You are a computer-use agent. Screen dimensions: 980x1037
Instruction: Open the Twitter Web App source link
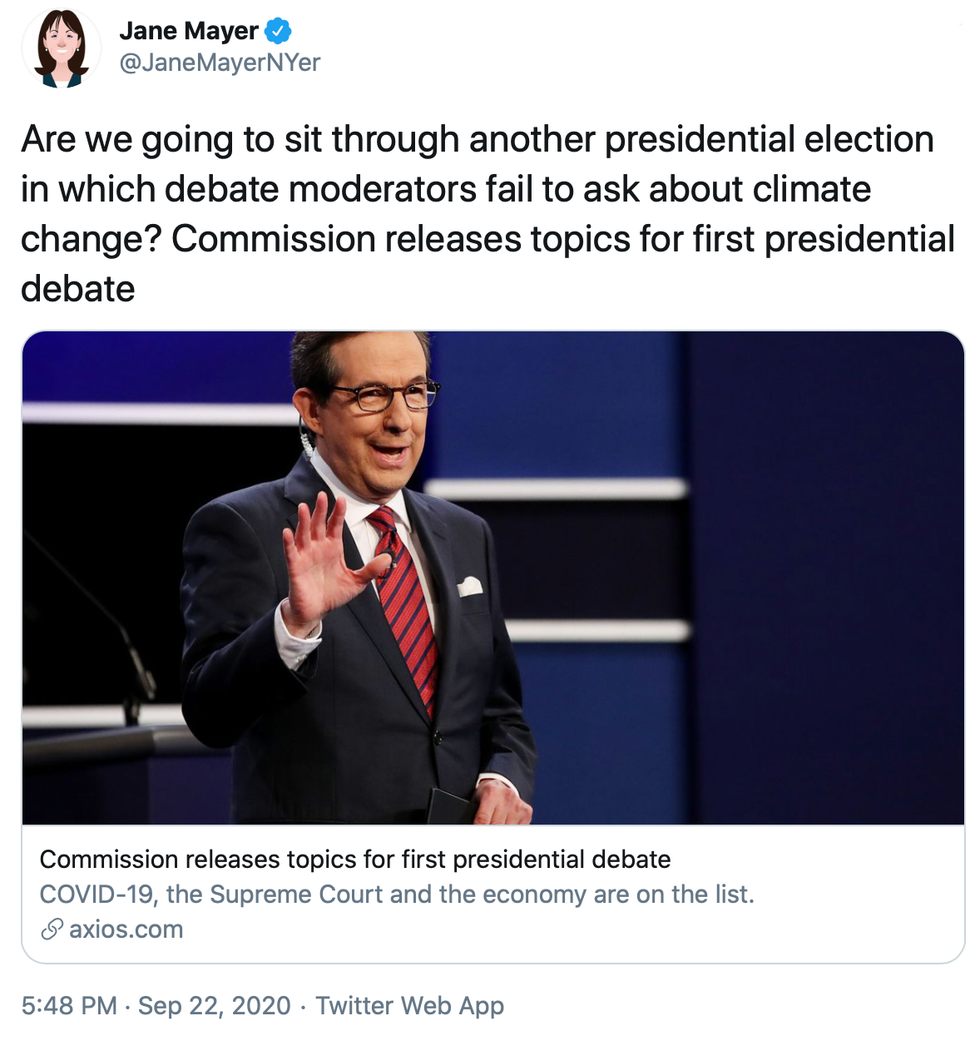[x=410, y=1005]
